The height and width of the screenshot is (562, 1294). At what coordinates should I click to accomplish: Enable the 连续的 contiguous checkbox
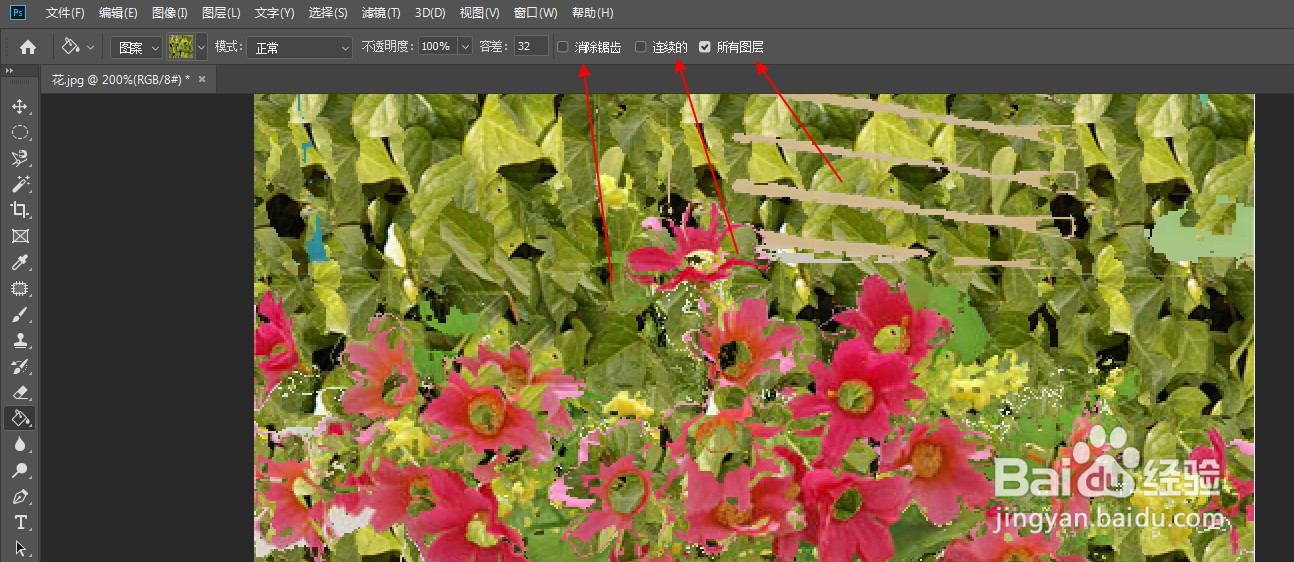pyautogui.click(x=641, y=47)
